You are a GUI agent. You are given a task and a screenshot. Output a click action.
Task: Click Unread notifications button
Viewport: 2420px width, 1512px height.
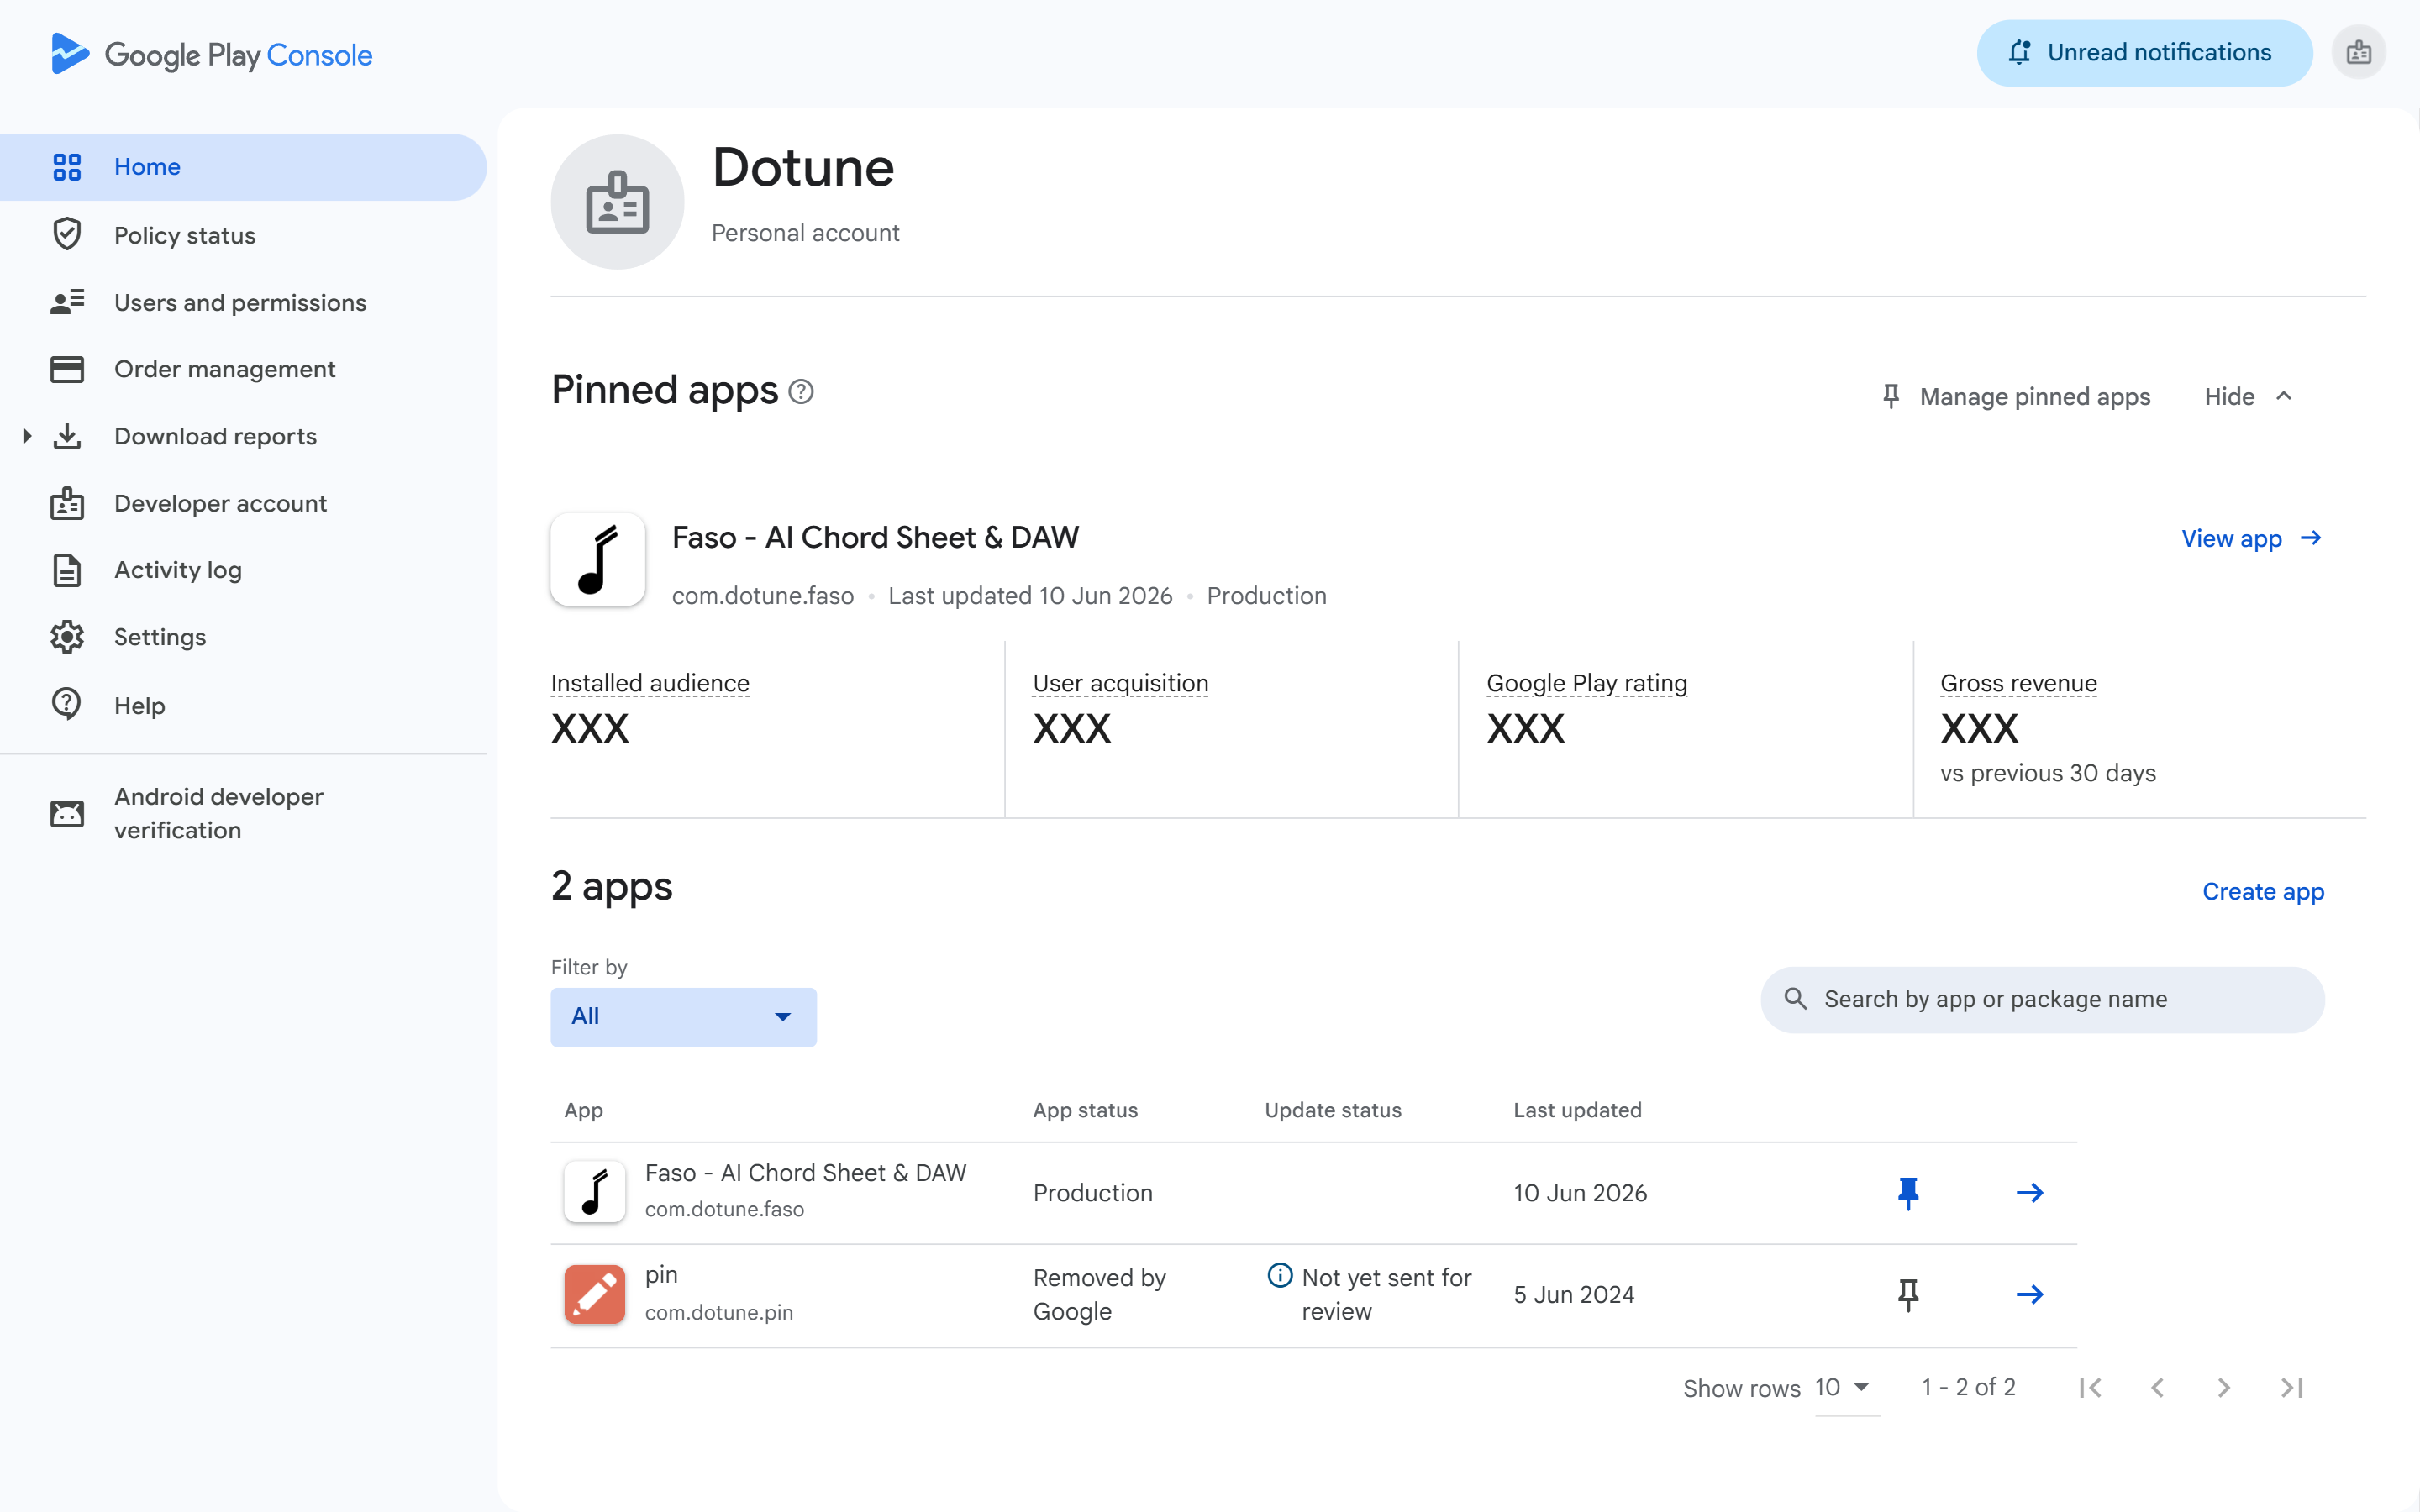point(2144,52)
